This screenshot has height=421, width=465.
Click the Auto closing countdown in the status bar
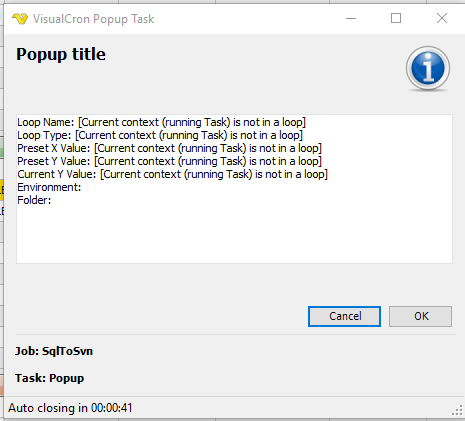tap(70, 408)
